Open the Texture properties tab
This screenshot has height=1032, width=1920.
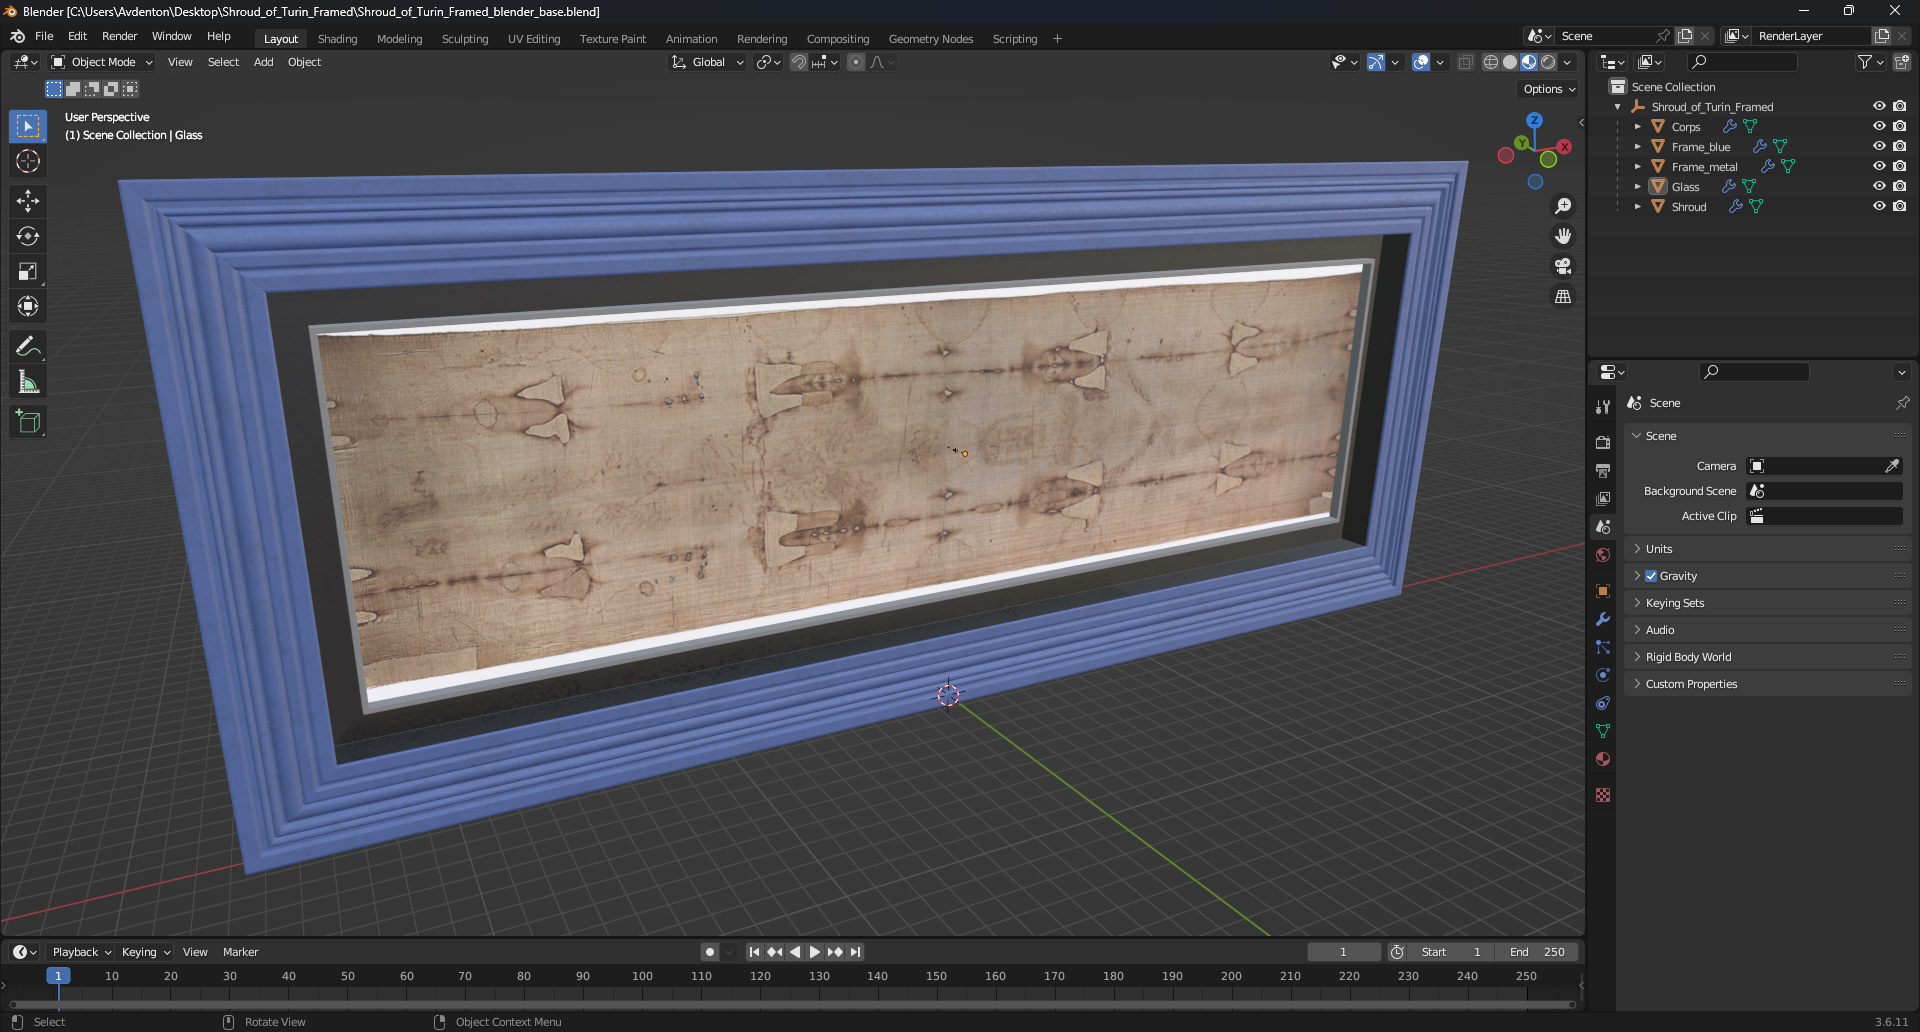click(x=1603, y=795)
